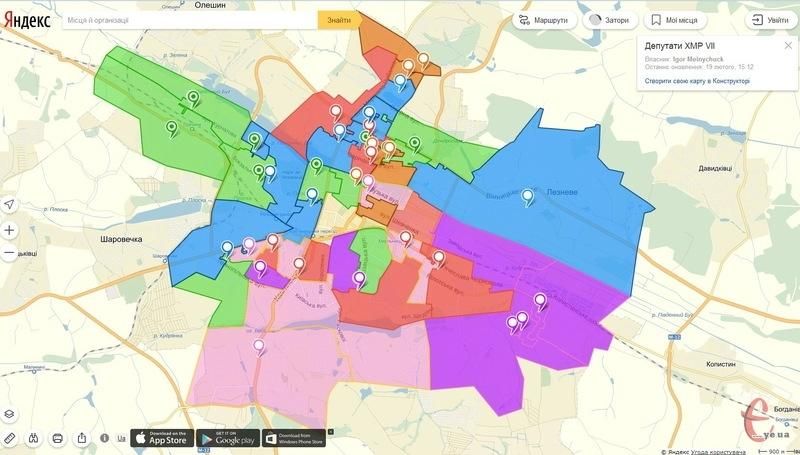Zoom out with the minus button

tap(9, 254)
